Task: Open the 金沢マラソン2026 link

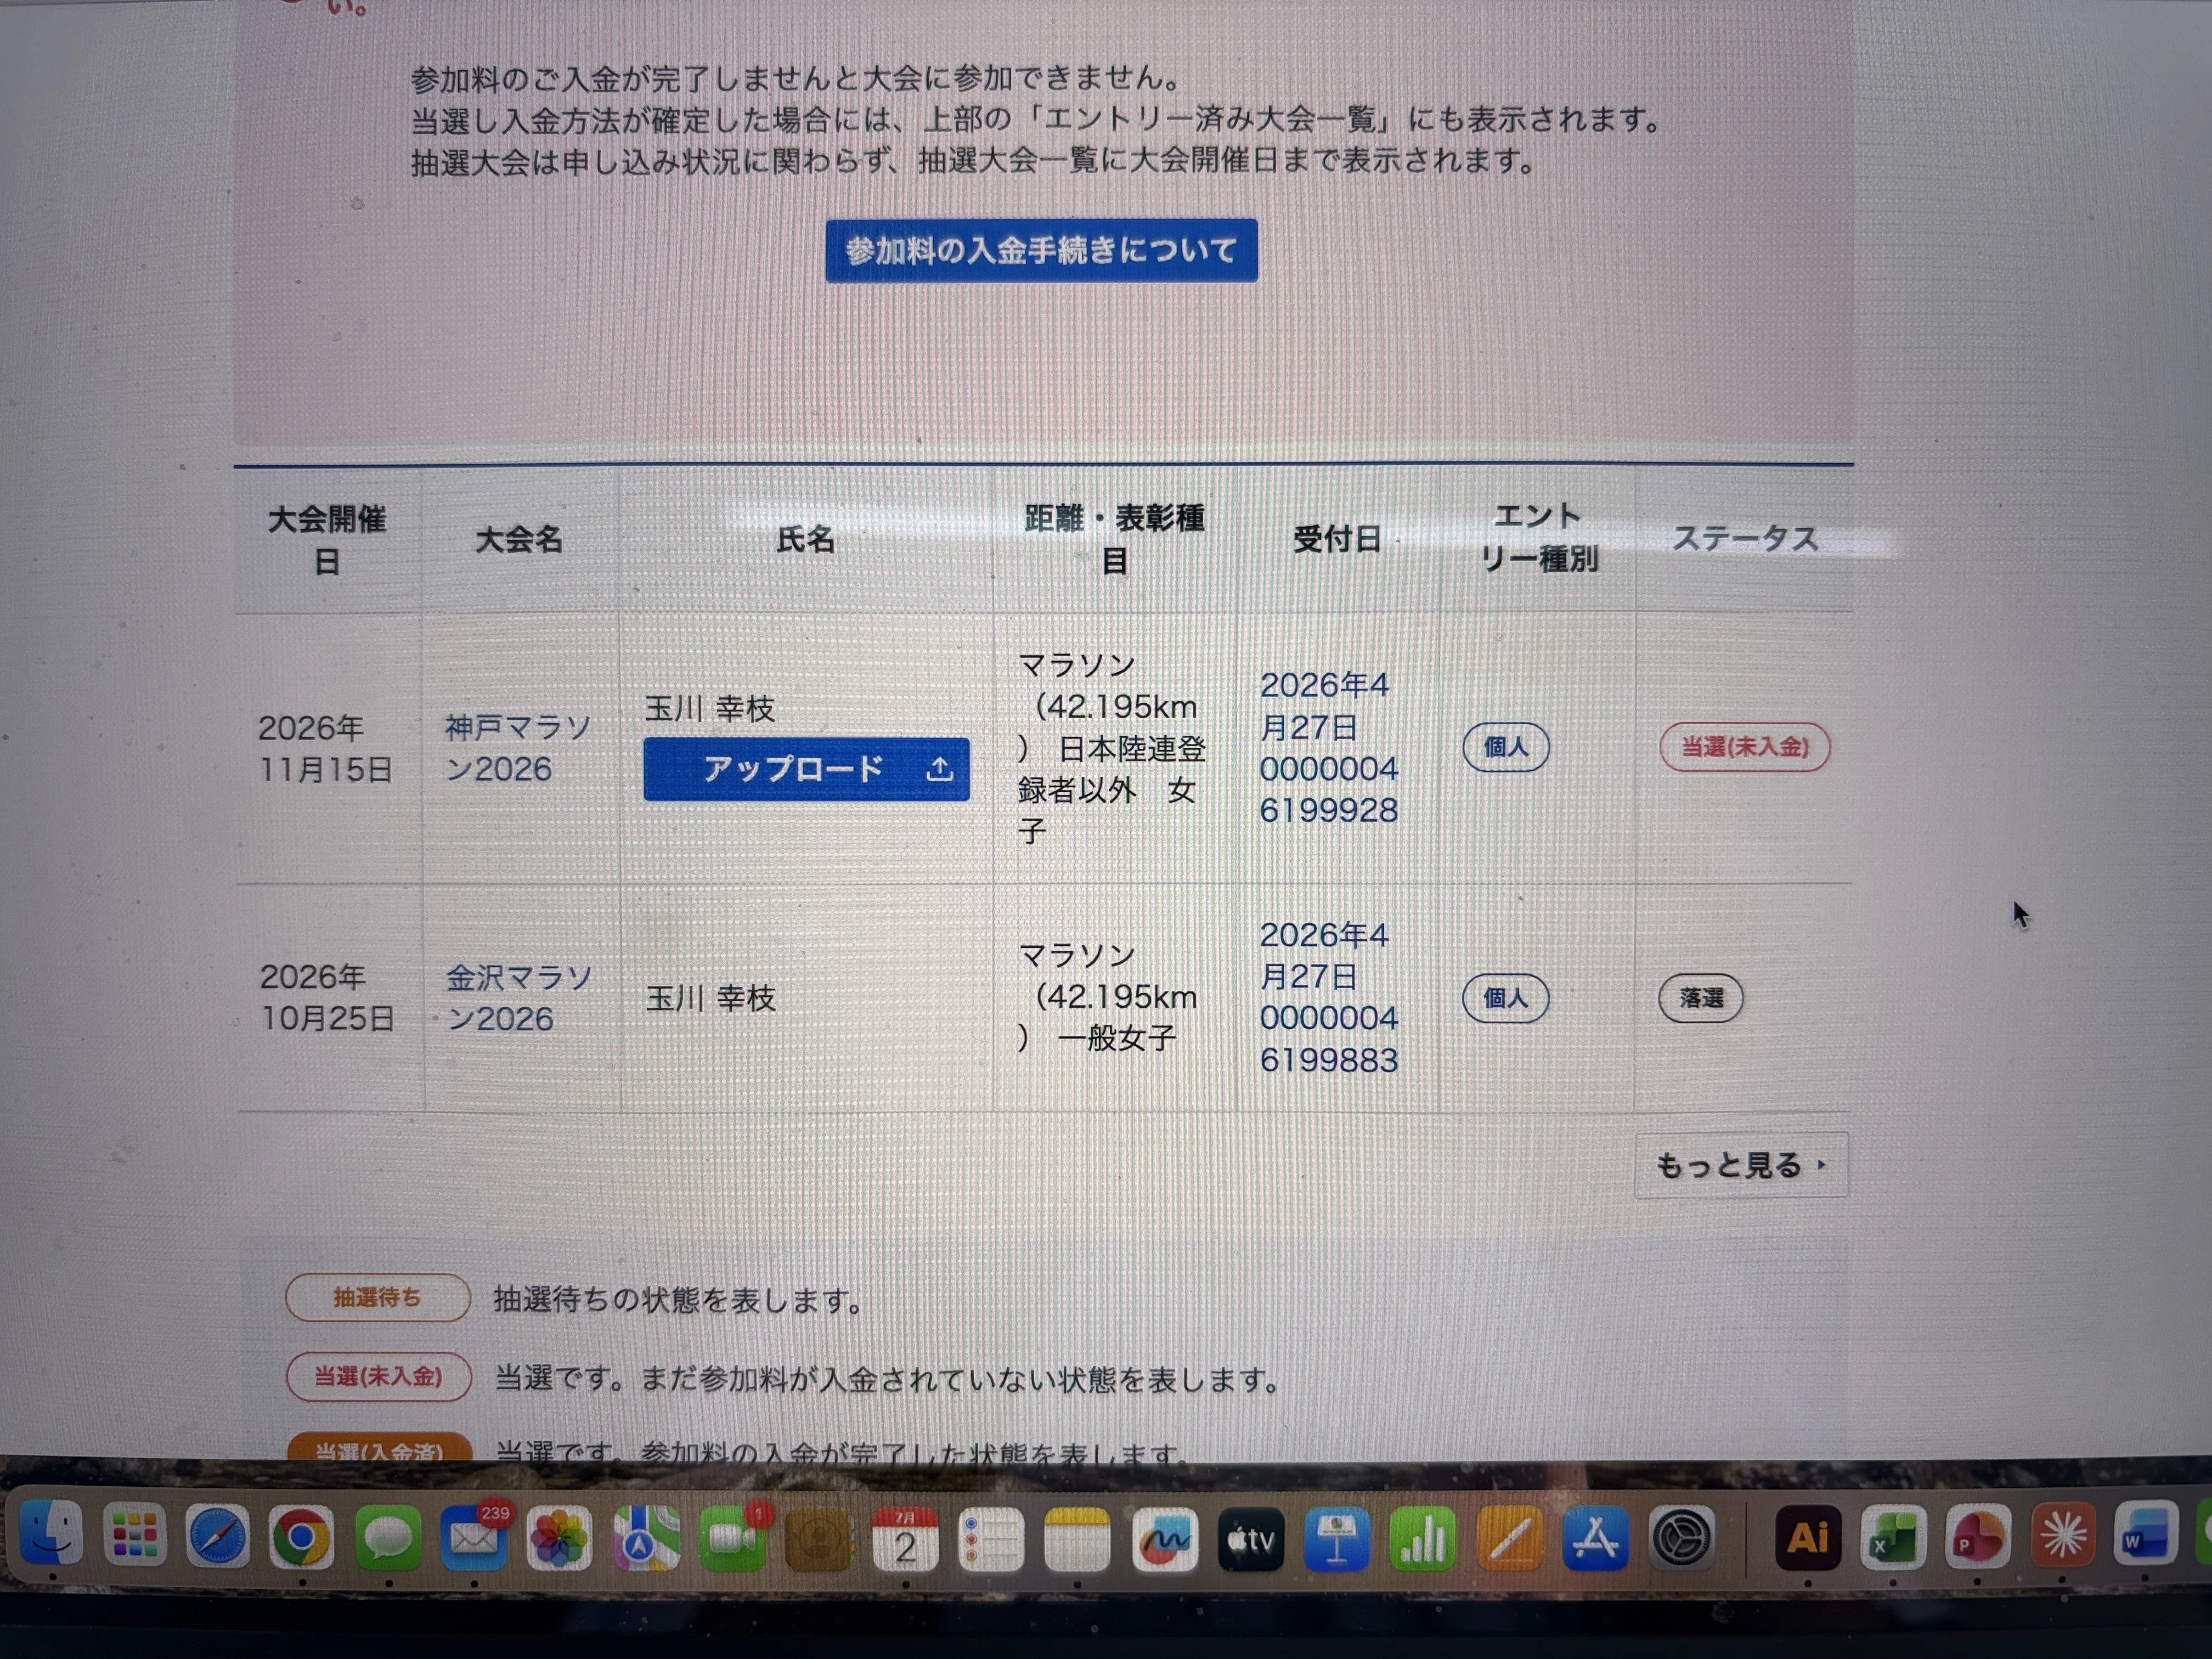Action: click(519, 997)
